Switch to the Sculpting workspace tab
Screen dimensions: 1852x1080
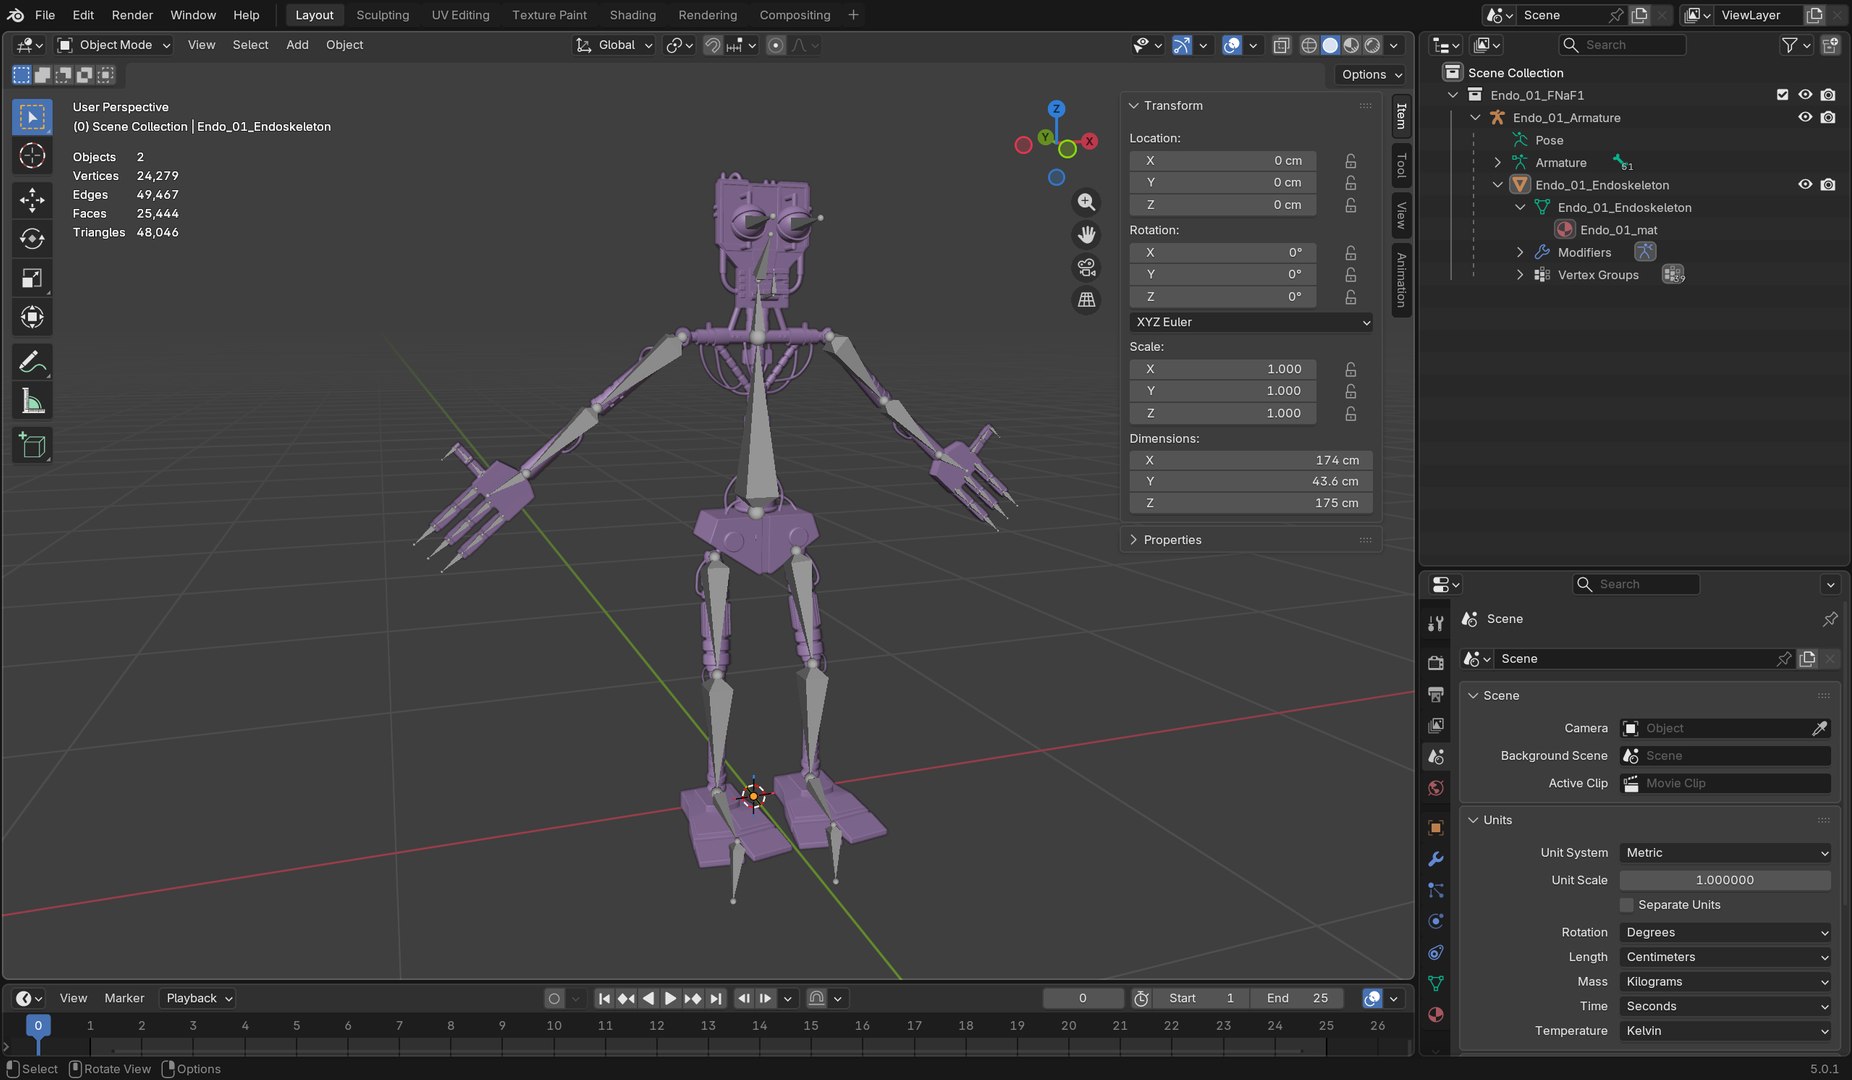click(382, 15)
